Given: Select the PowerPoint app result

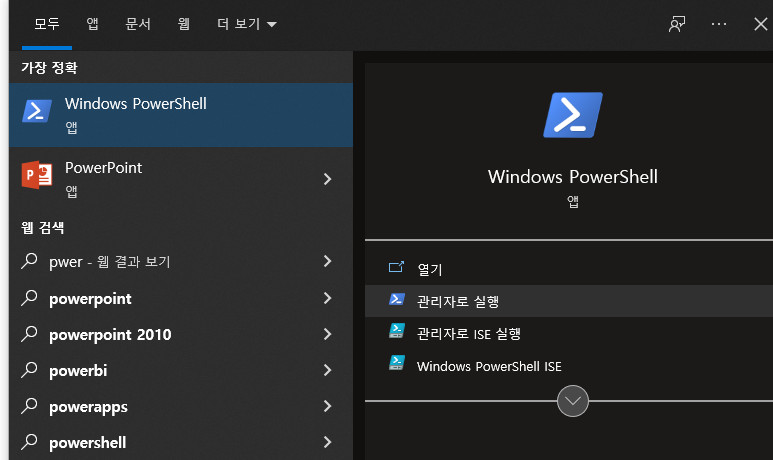Looking at the screenshot, I should (181, 178).
